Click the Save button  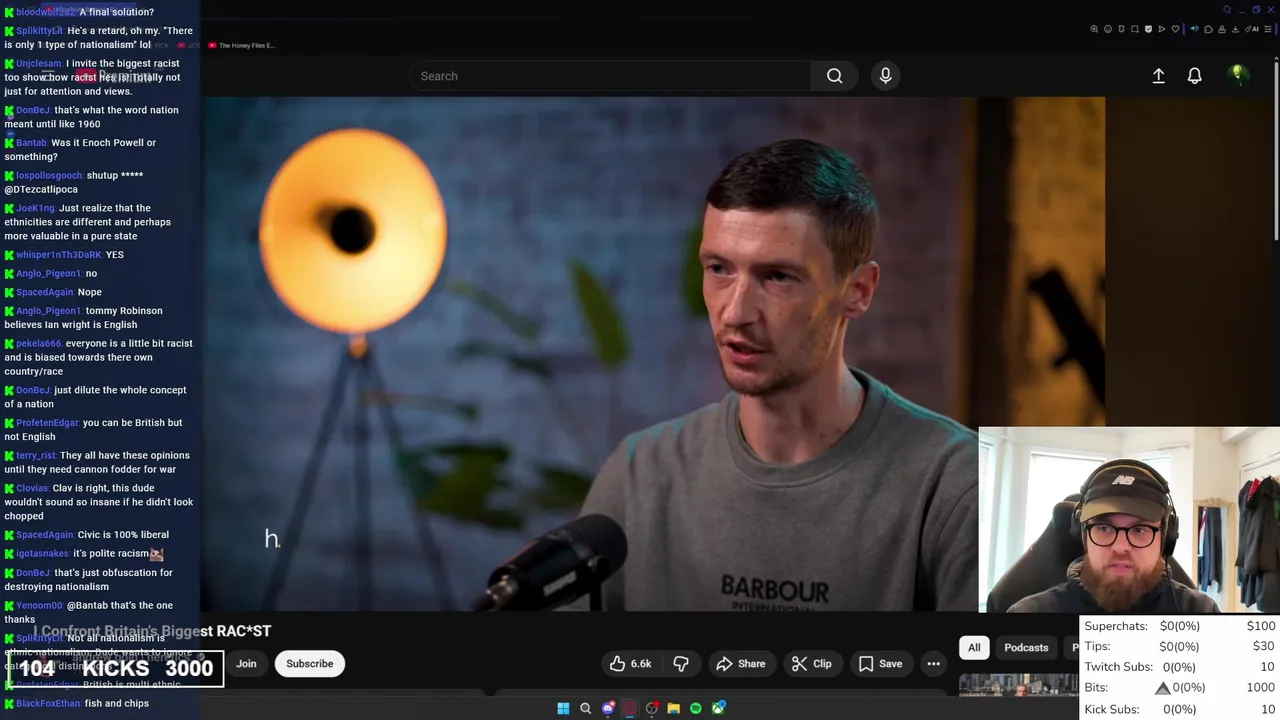click(x=880, y=664)
